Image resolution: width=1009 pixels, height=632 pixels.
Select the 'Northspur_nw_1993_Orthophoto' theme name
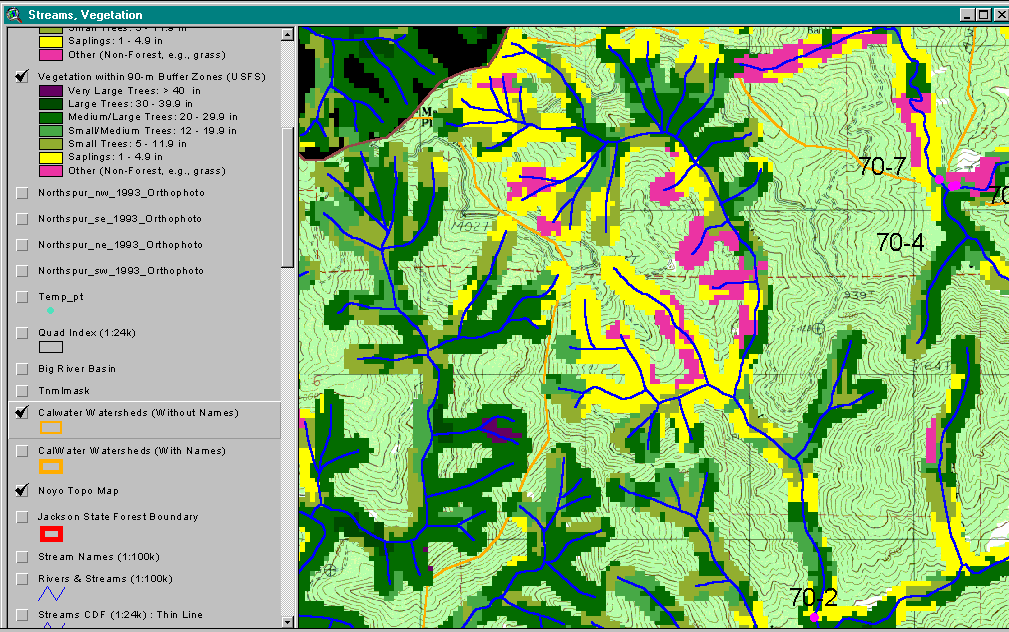(x=122, y=193)
